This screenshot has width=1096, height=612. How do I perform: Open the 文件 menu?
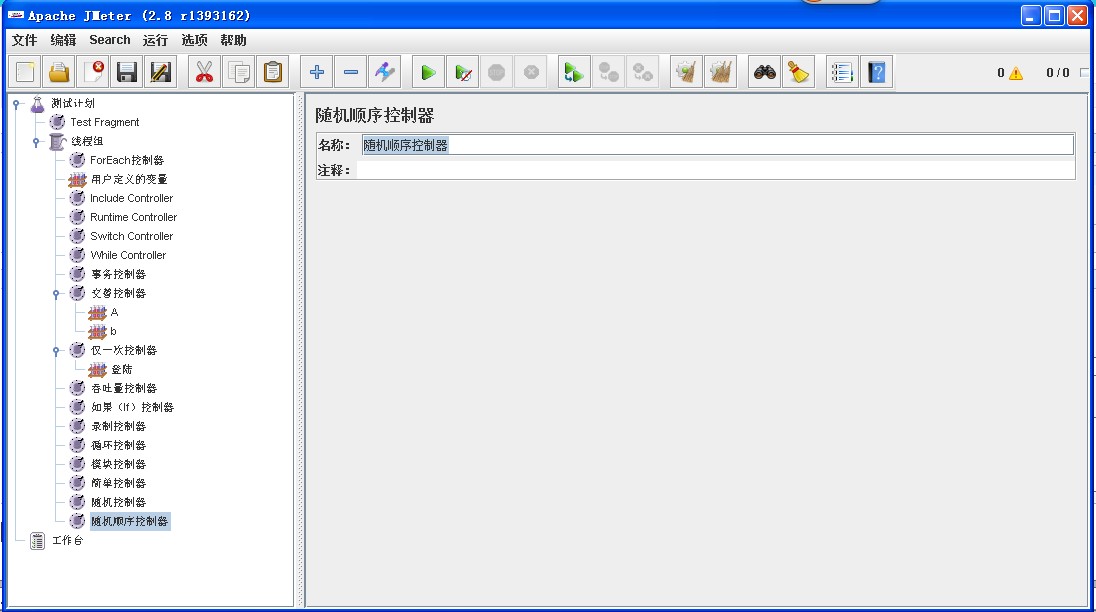pos(24,41)
